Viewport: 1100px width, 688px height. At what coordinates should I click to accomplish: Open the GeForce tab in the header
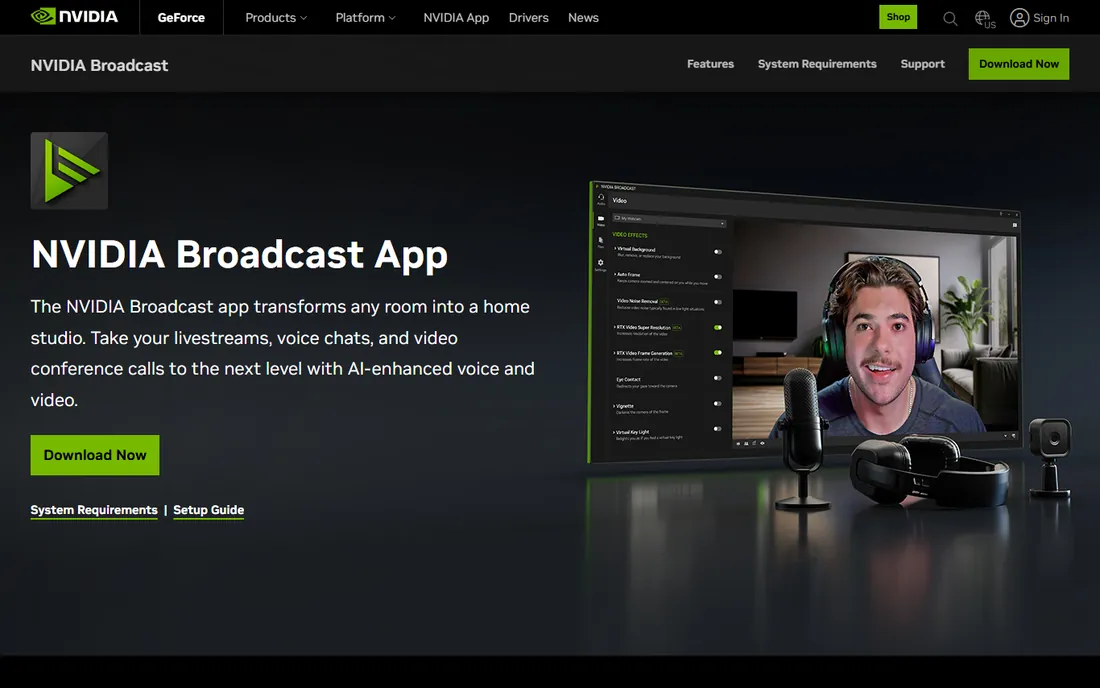pos(181,18)
